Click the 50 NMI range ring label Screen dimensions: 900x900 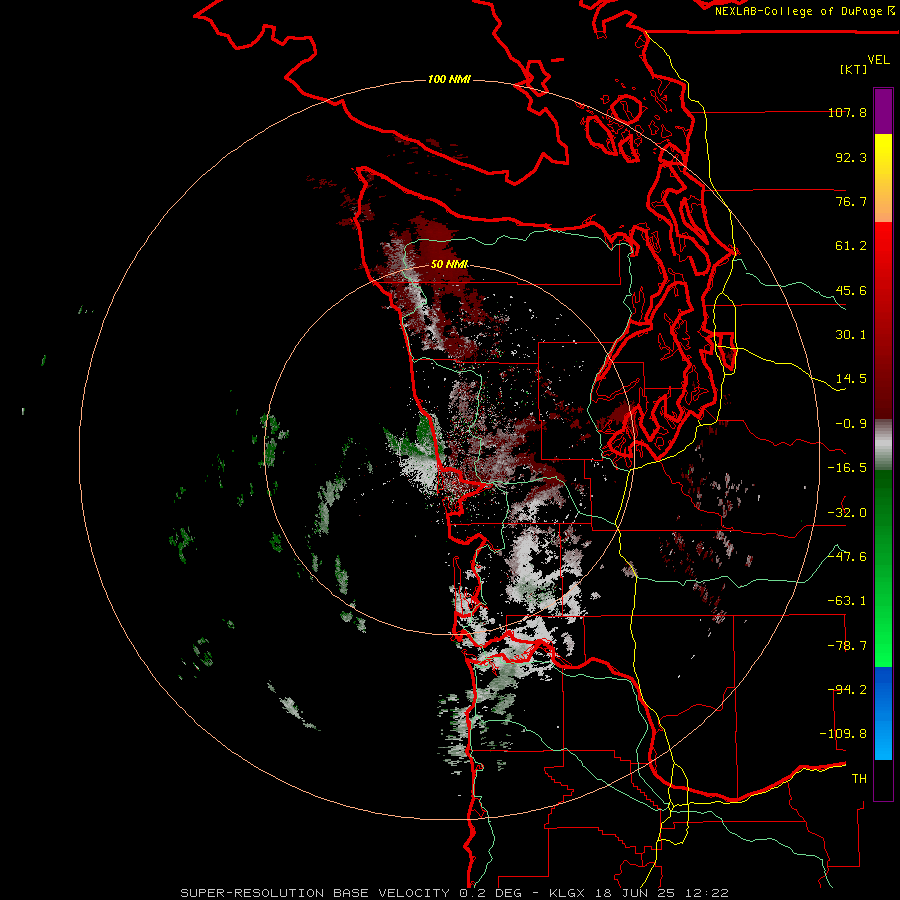click(449, 264)
